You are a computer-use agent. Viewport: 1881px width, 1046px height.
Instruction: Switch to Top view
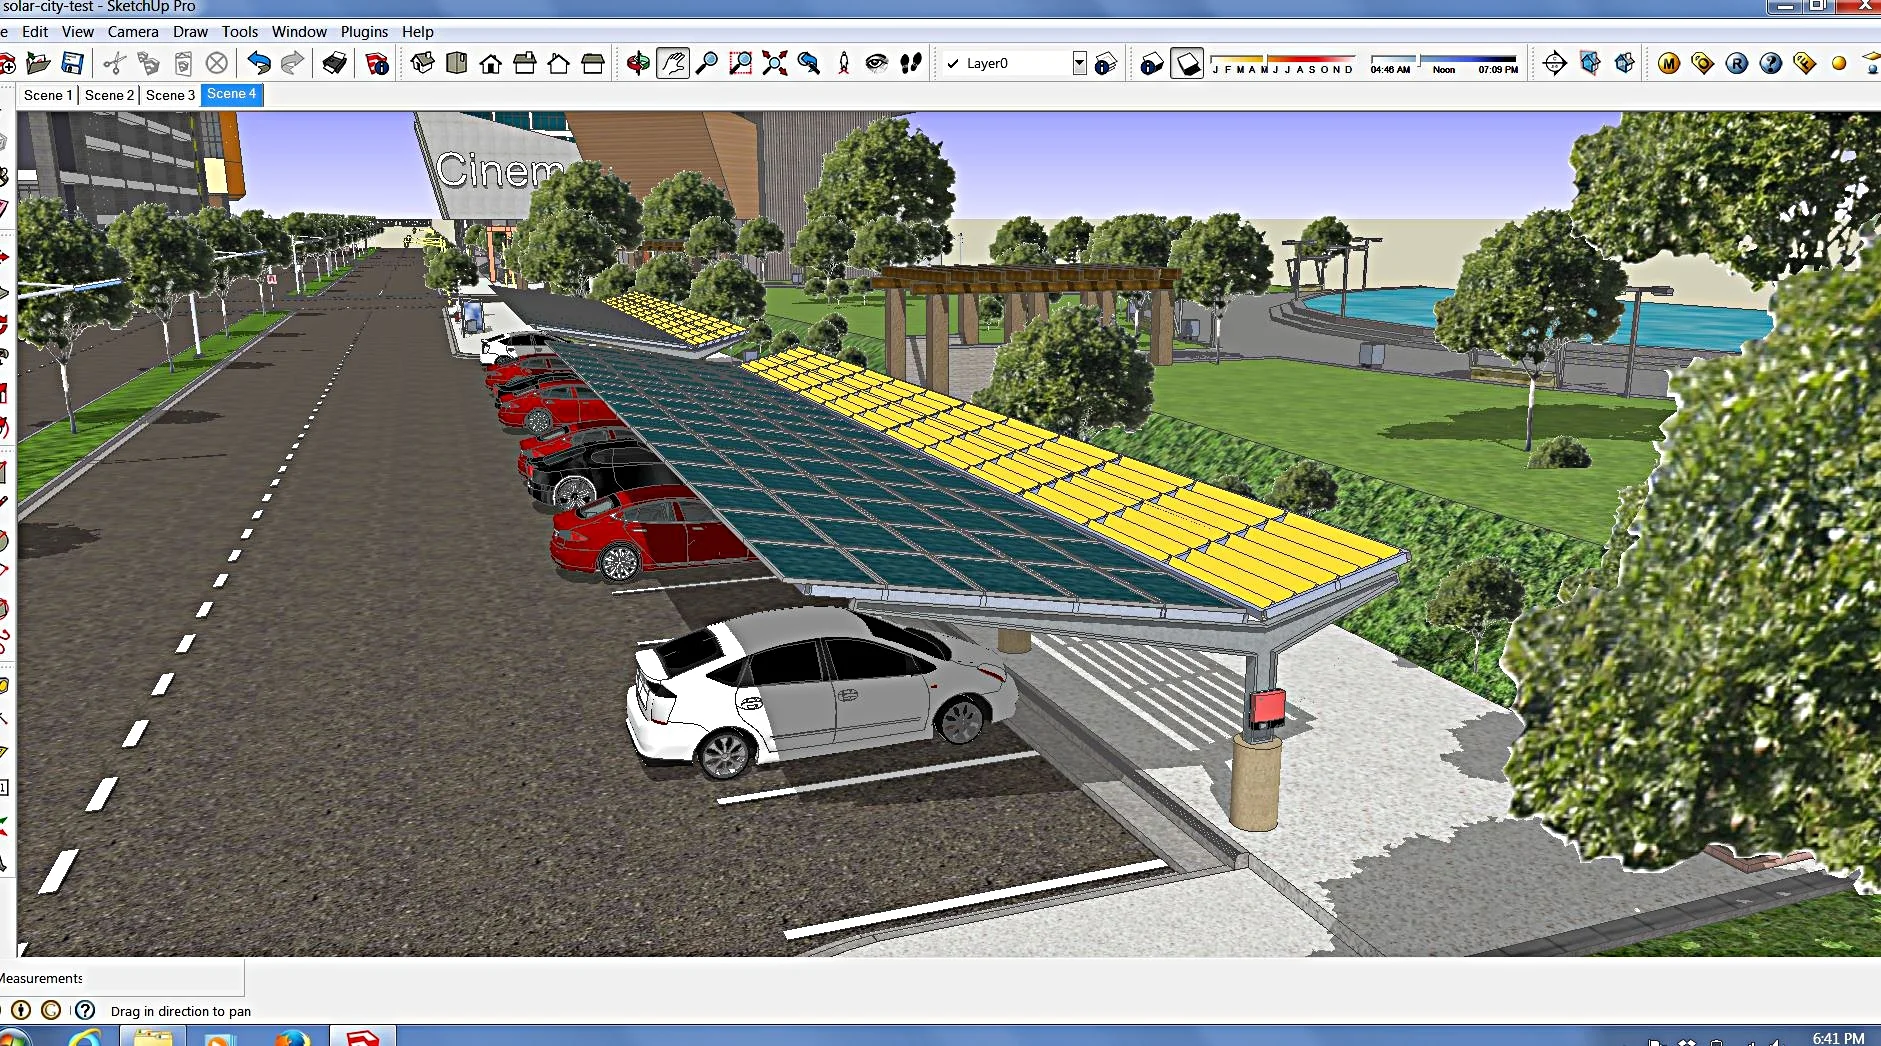[457, 63]
